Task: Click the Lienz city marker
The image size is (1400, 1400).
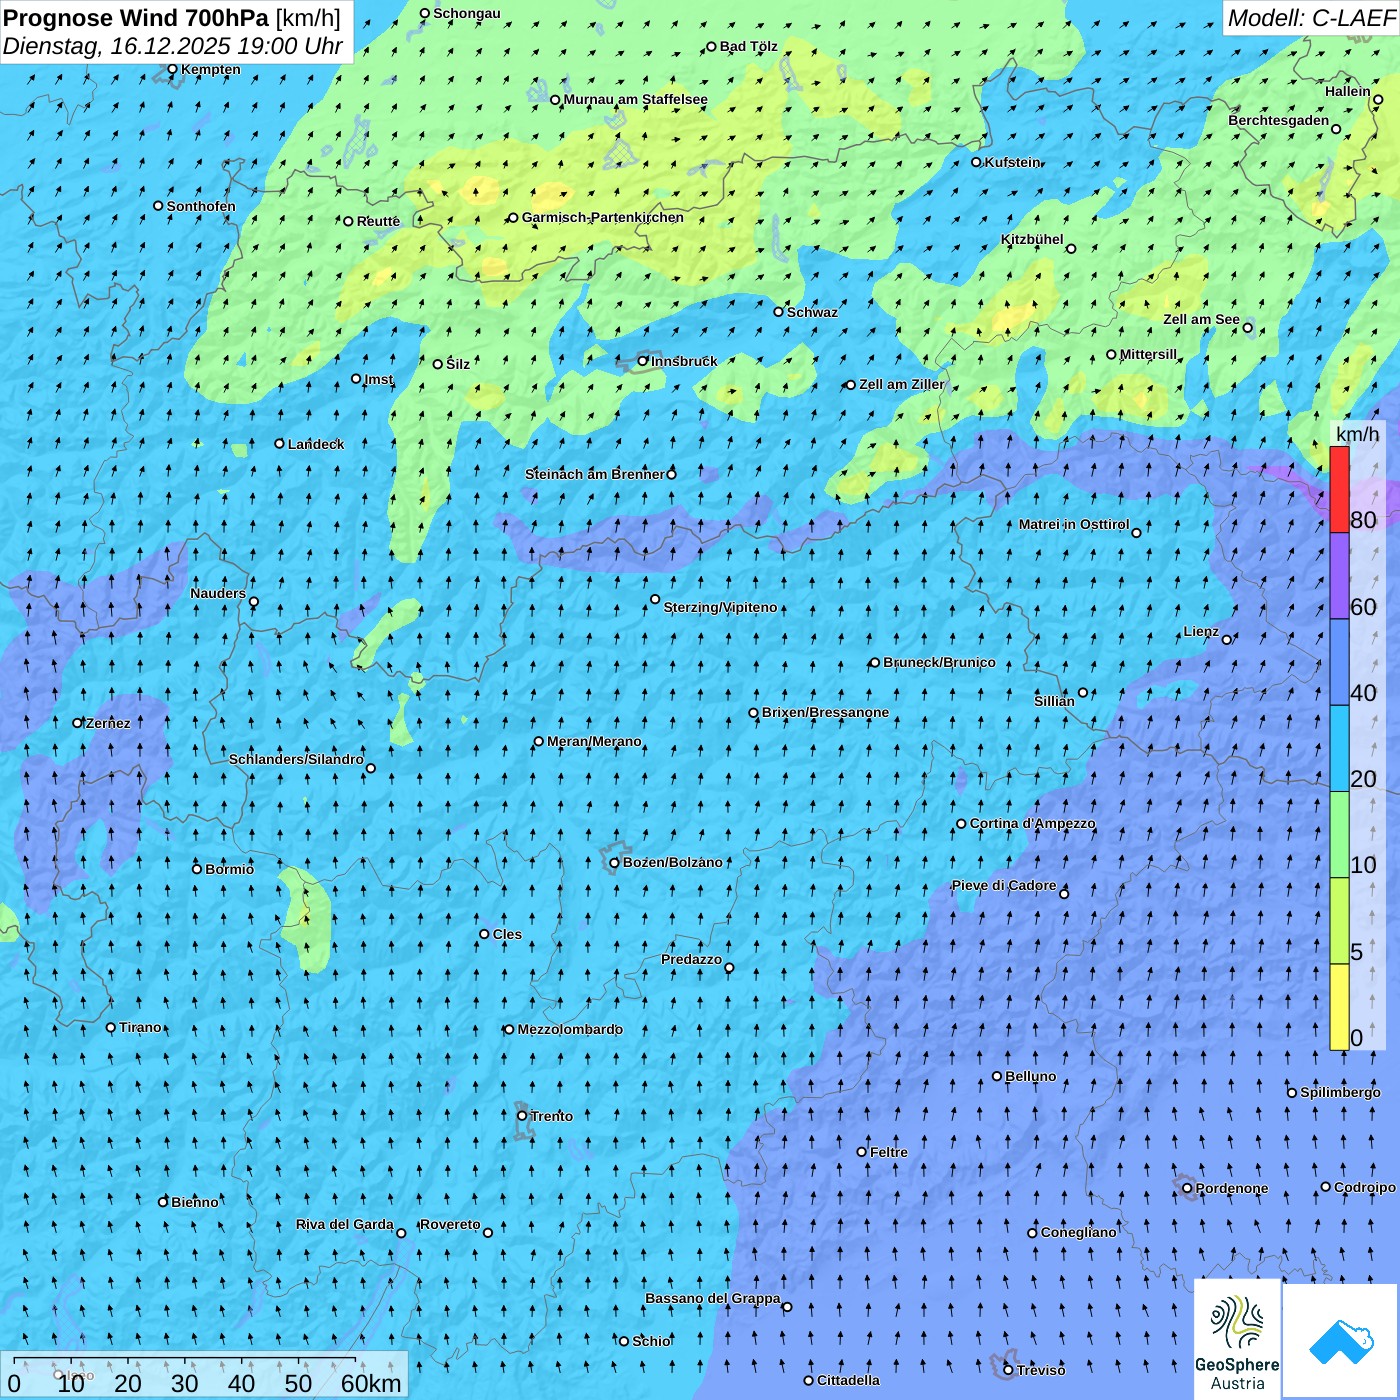Action: (1227, 639)
